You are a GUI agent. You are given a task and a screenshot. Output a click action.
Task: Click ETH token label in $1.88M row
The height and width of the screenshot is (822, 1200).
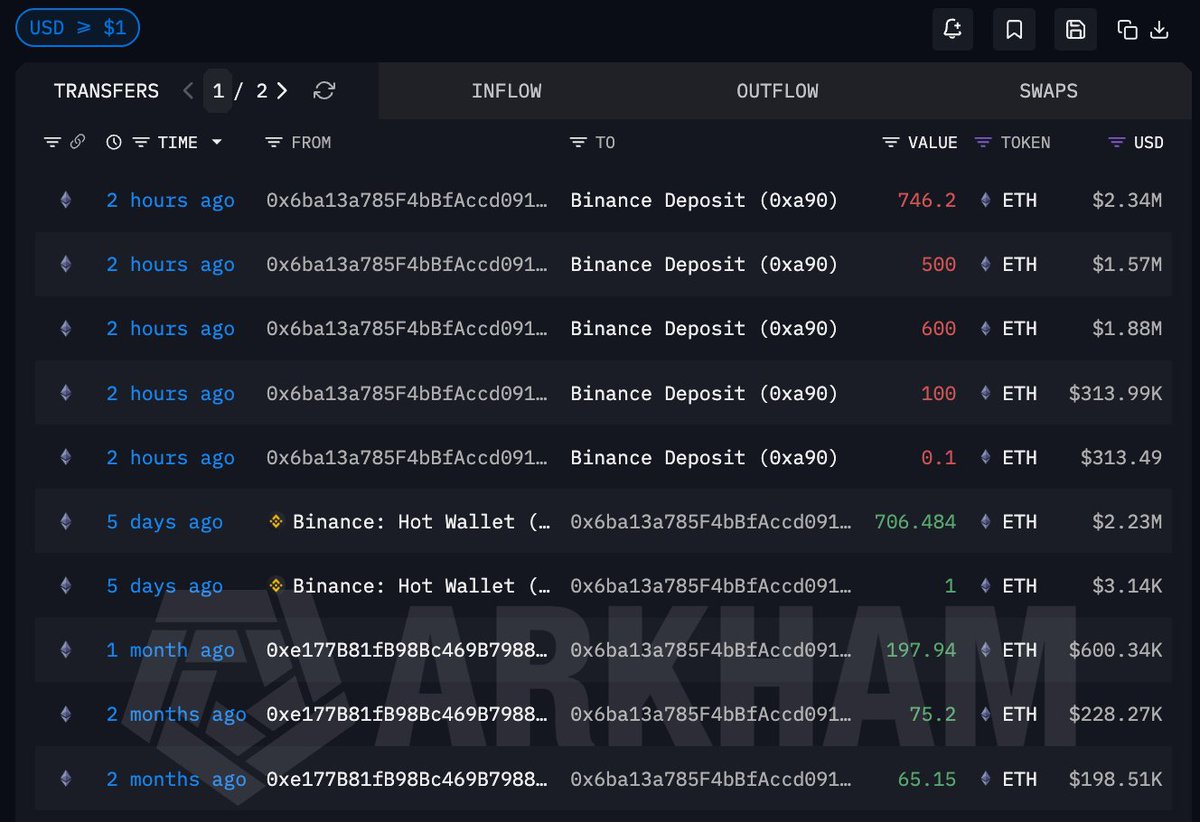coord(1020,328)
